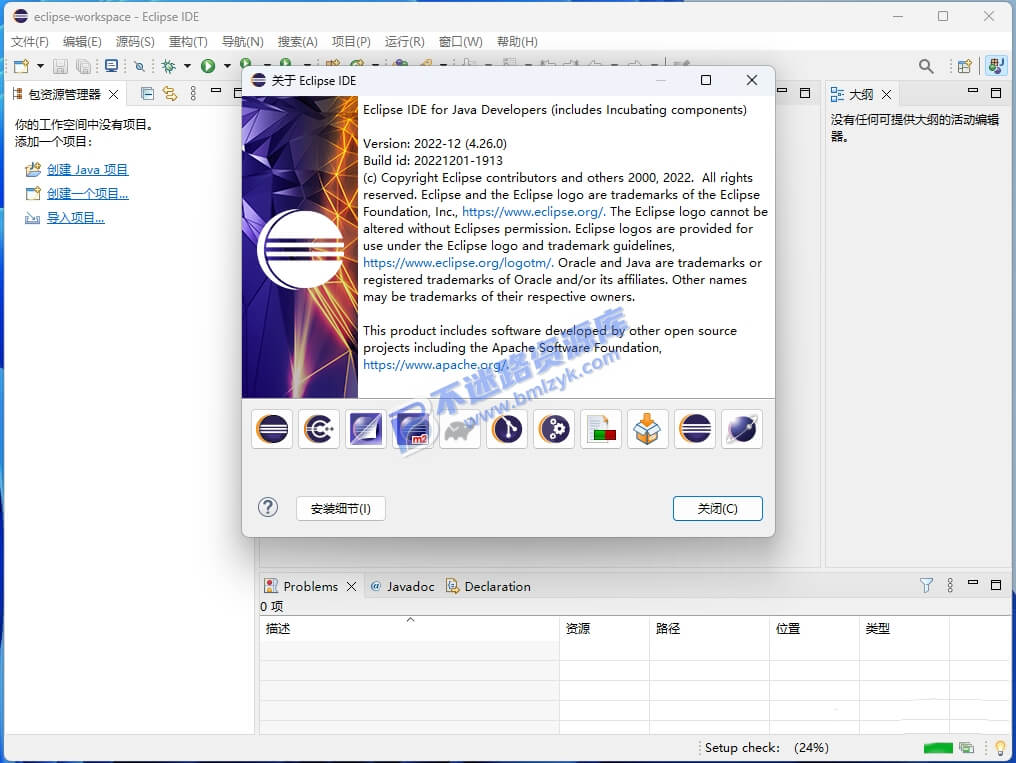
Task: Toggle Skip All Breakpoints in toolbar
Action: click(139, 66)
